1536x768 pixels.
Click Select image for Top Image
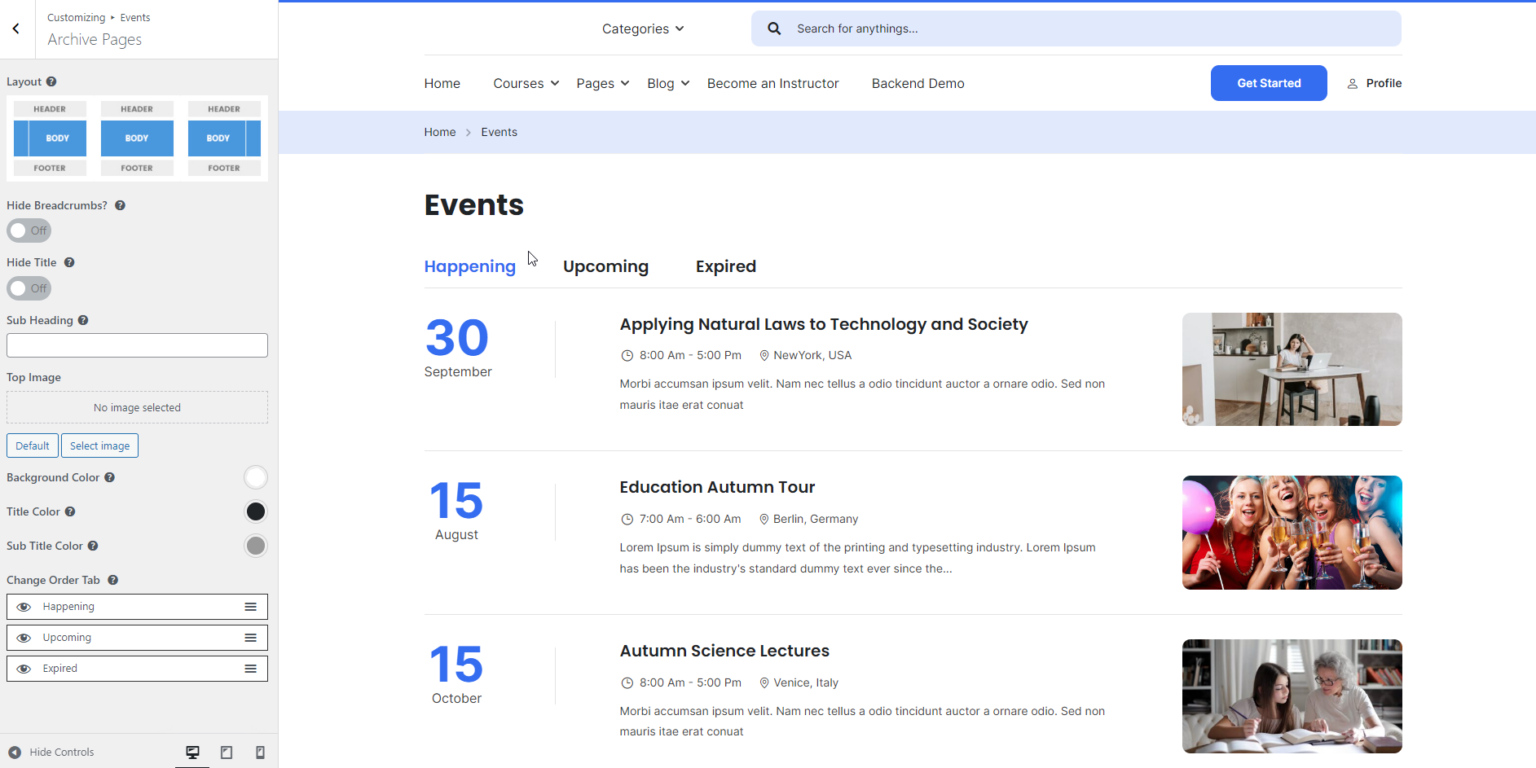[x=99, y=445]
